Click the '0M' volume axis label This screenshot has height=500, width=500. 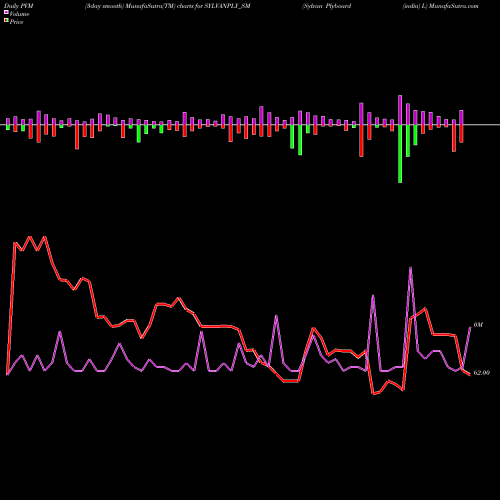(x=478, y=325)
